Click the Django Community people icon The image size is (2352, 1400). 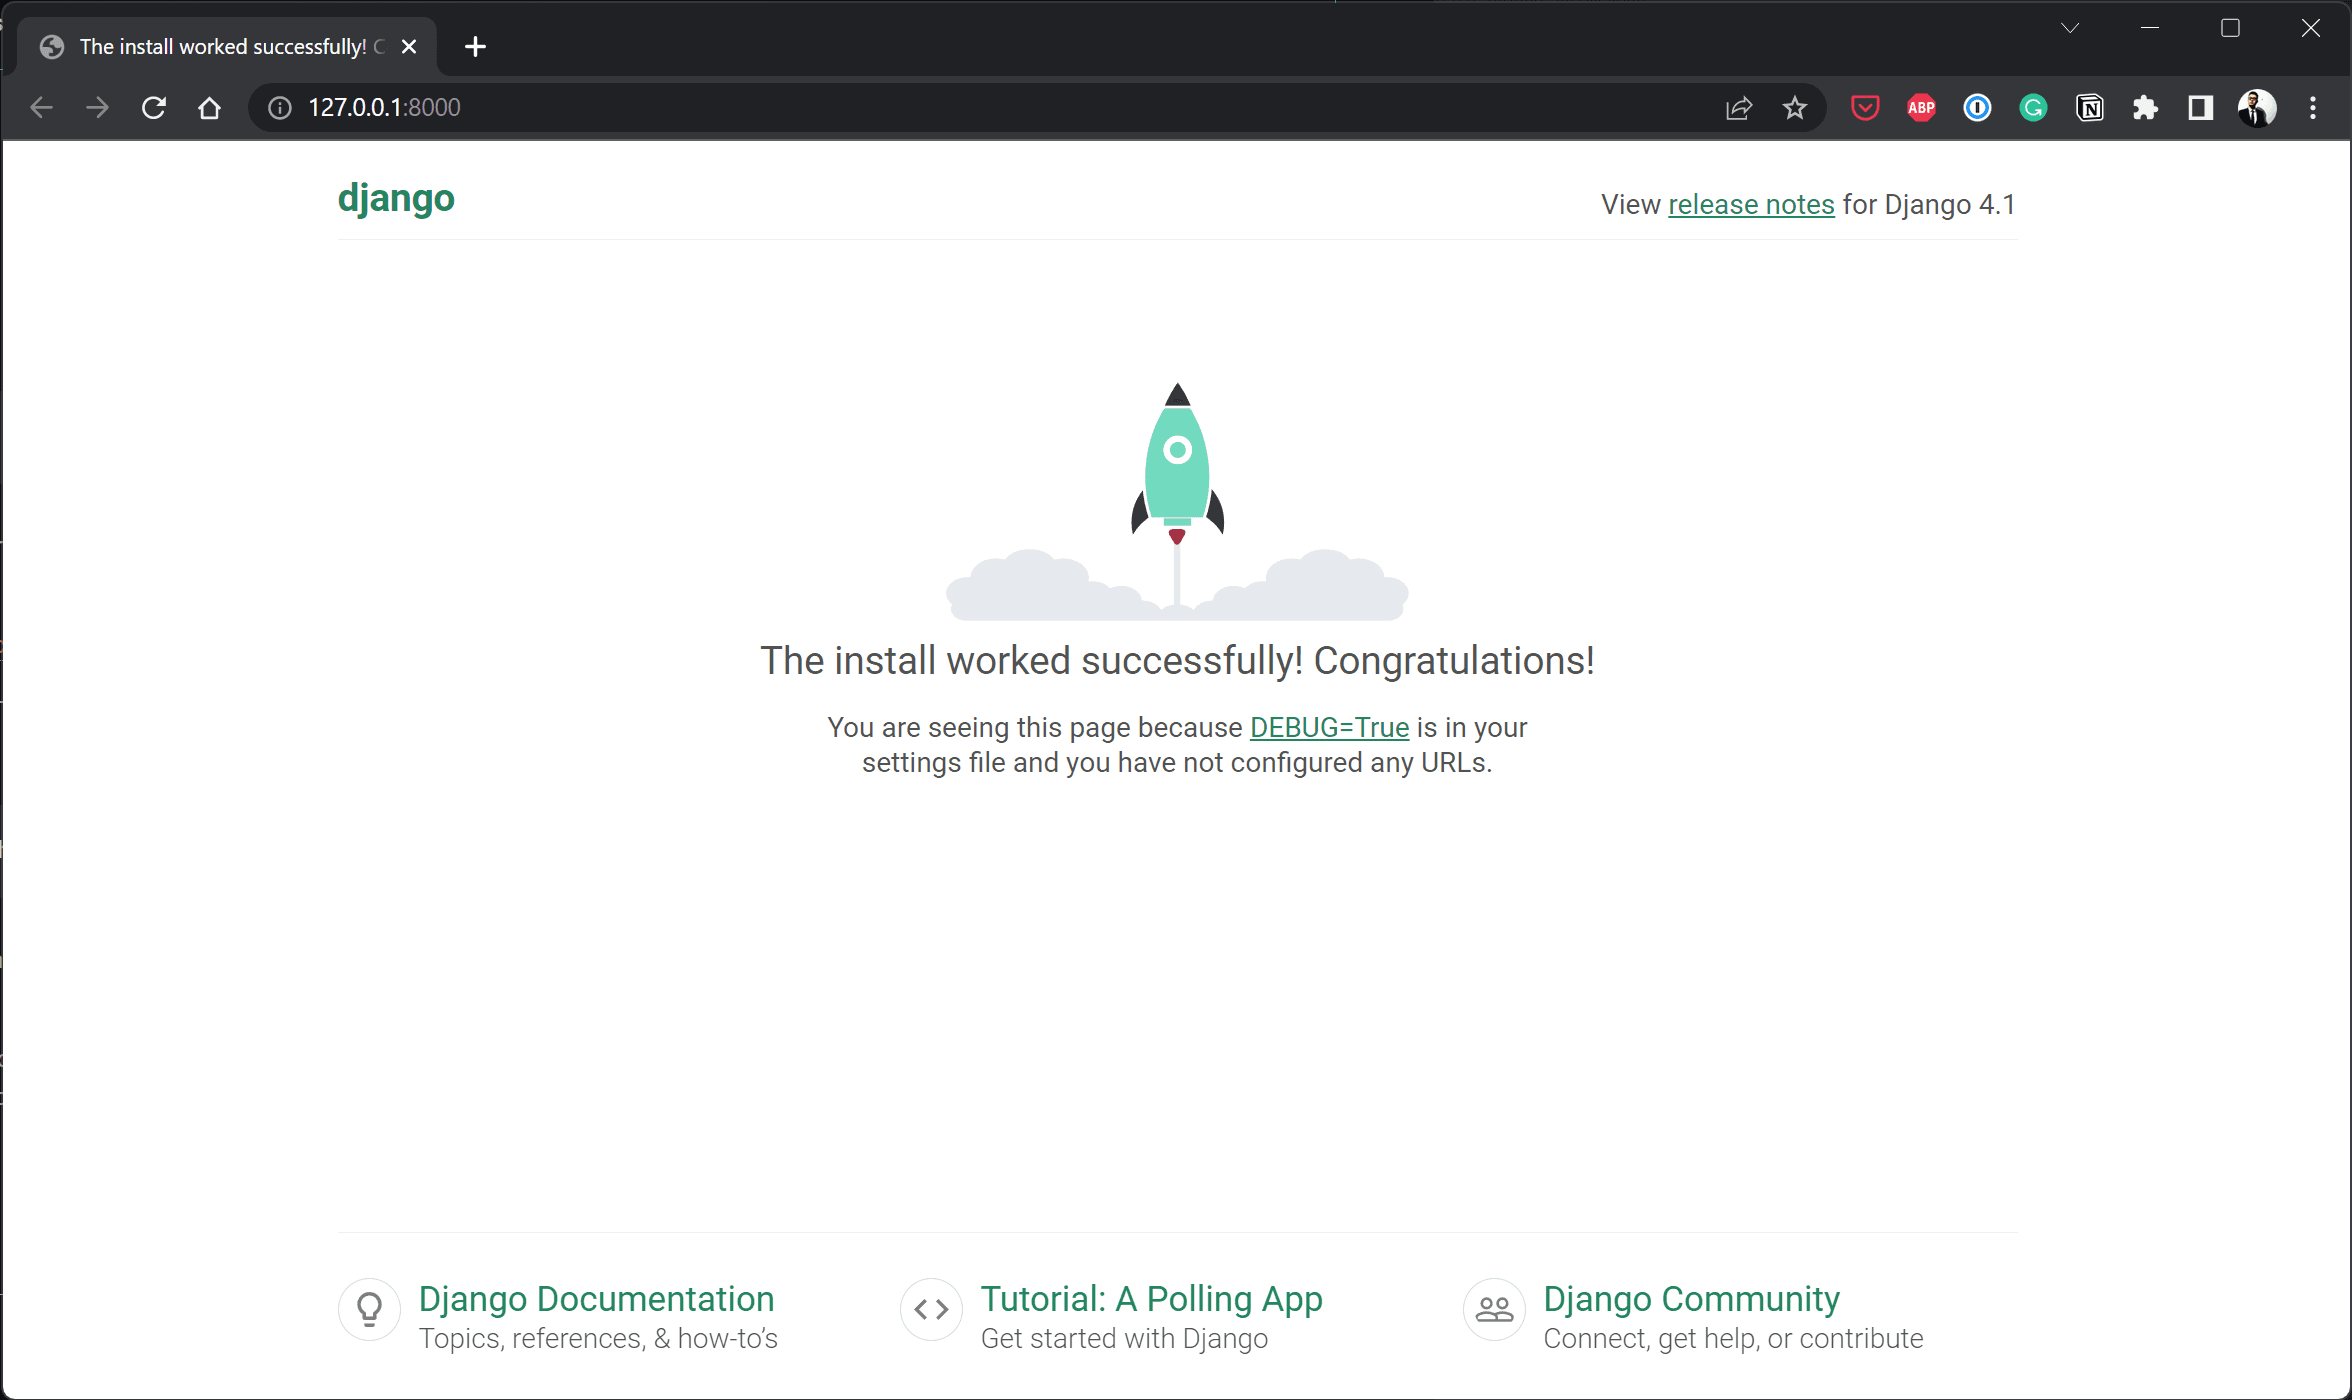[x=1494, y=1309]
